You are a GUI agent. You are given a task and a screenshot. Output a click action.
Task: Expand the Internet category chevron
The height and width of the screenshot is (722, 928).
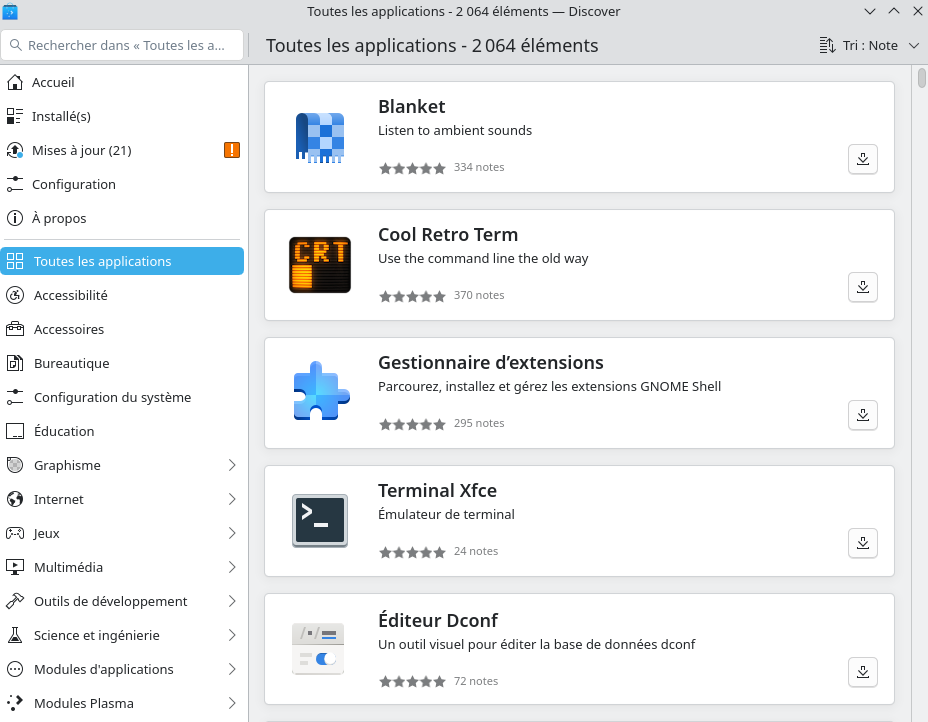point(232,499)
